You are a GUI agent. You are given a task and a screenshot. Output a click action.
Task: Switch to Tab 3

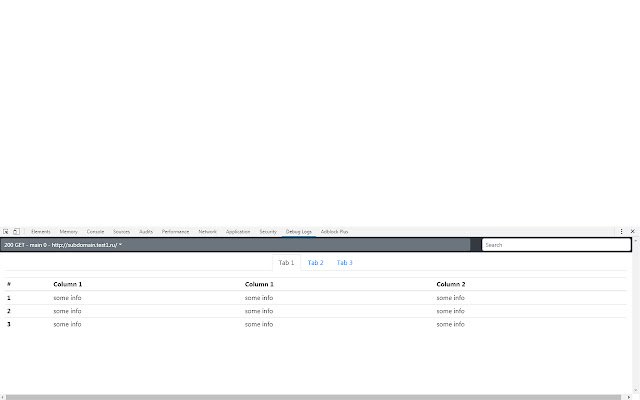(344, 262)
